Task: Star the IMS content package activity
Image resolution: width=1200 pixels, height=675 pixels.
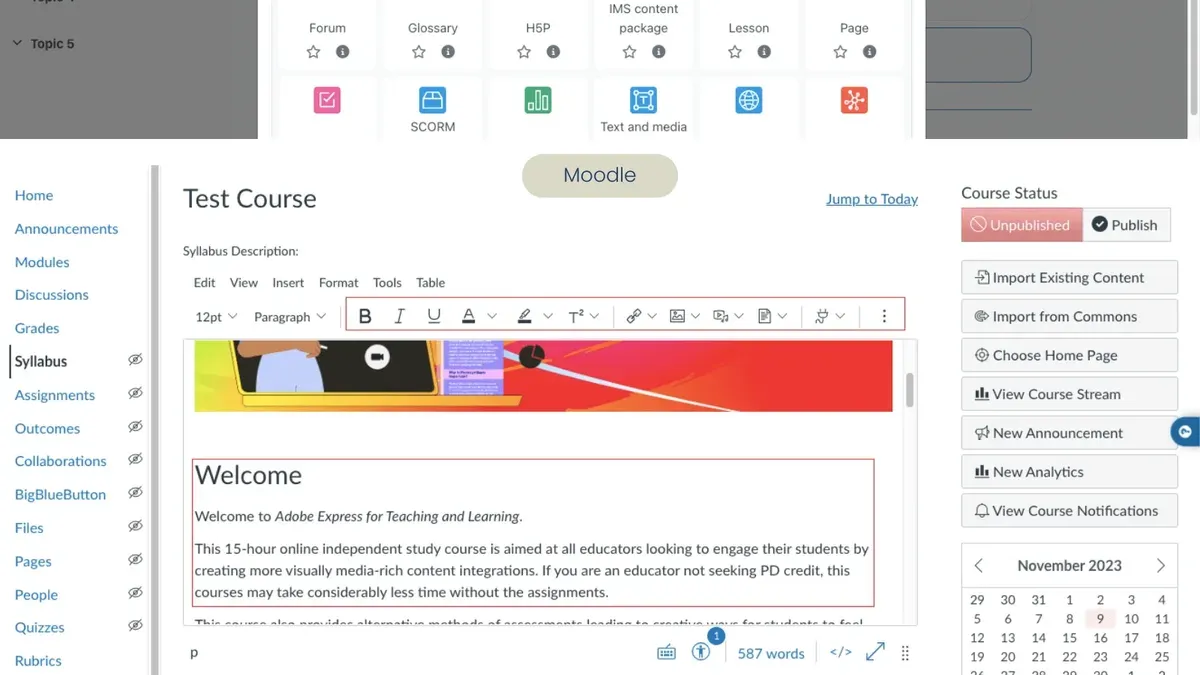Action: click(629, 52)
